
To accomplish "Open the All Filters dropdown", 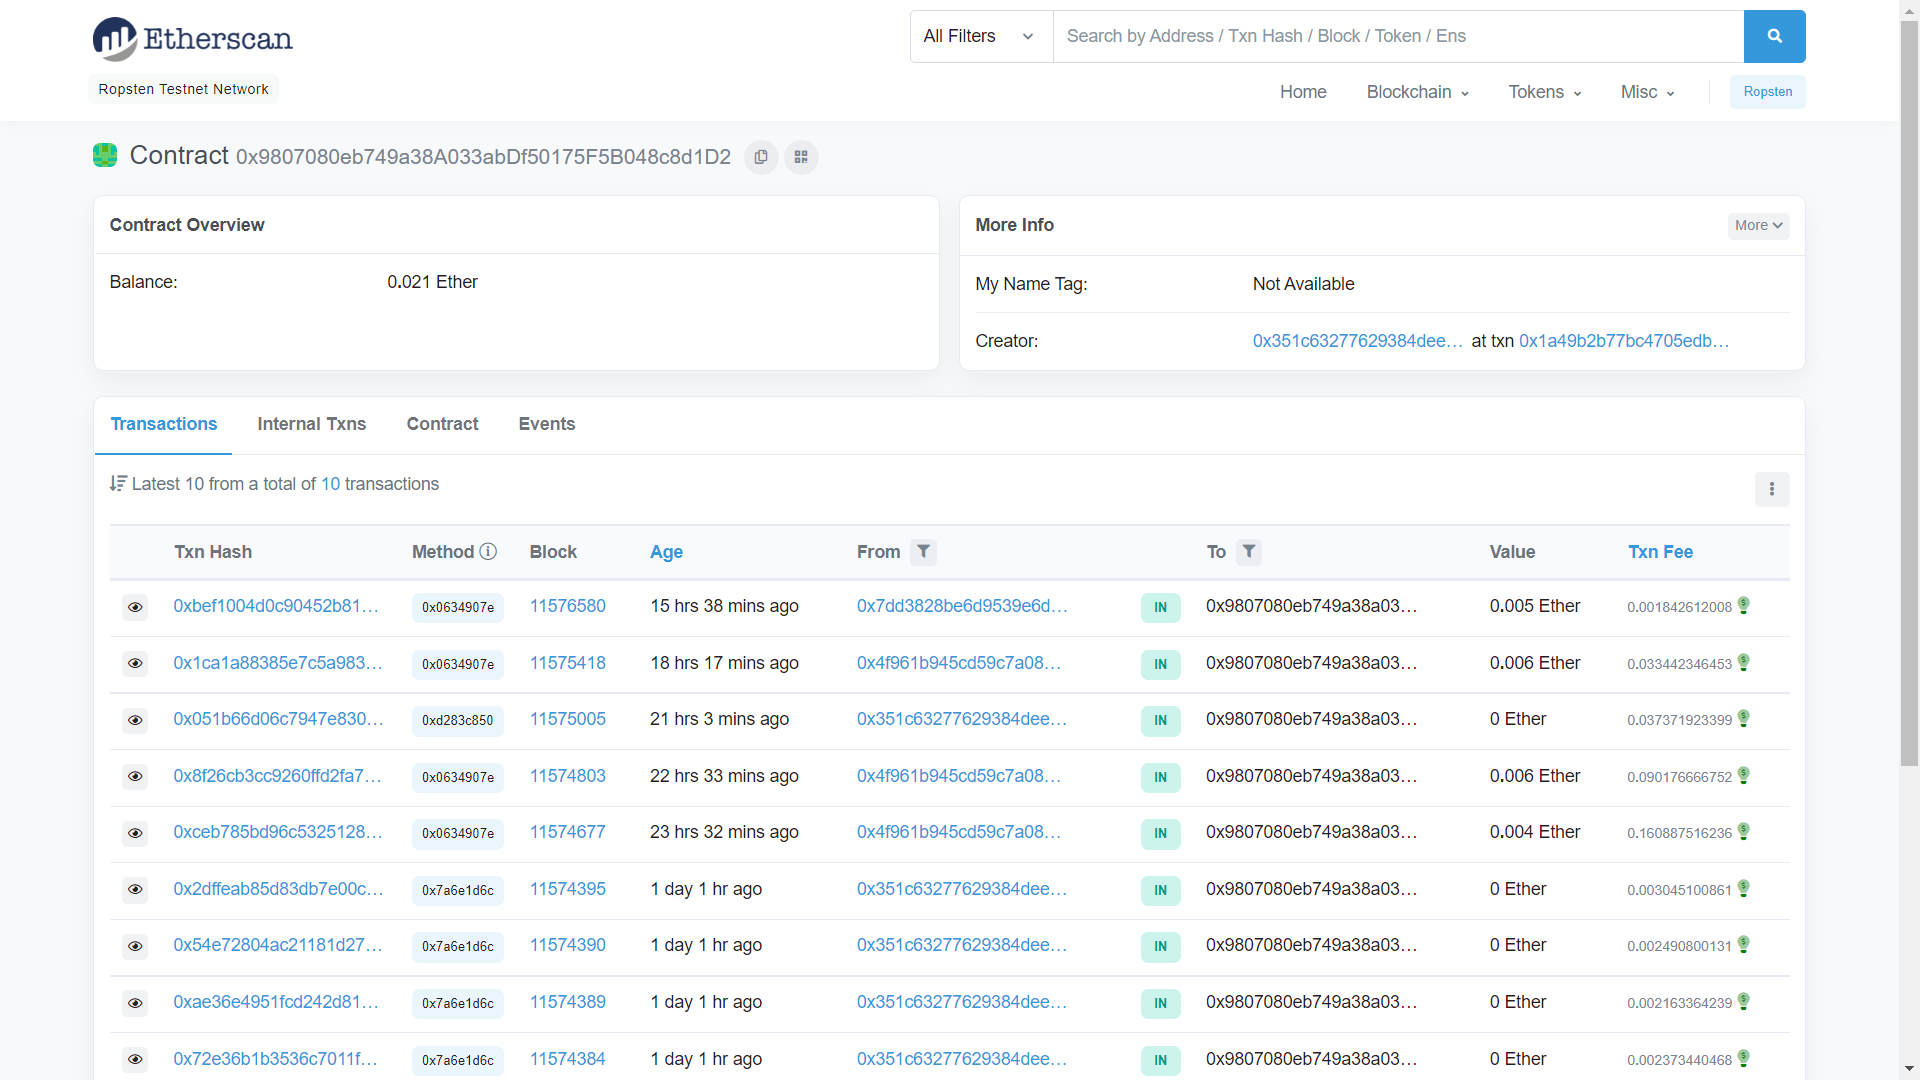I will pyautogui.click(x=979, y=36).
